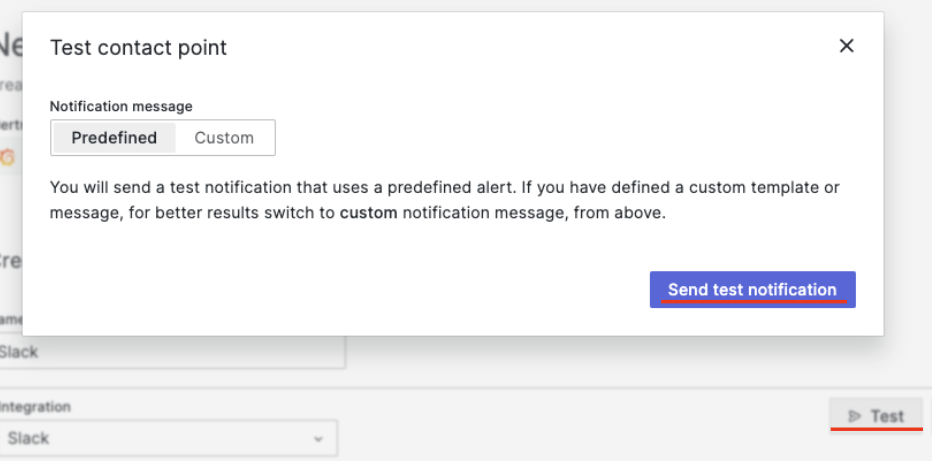Select the Predefined notification message option
932x461 pixels.
click(x=114, y=138)
